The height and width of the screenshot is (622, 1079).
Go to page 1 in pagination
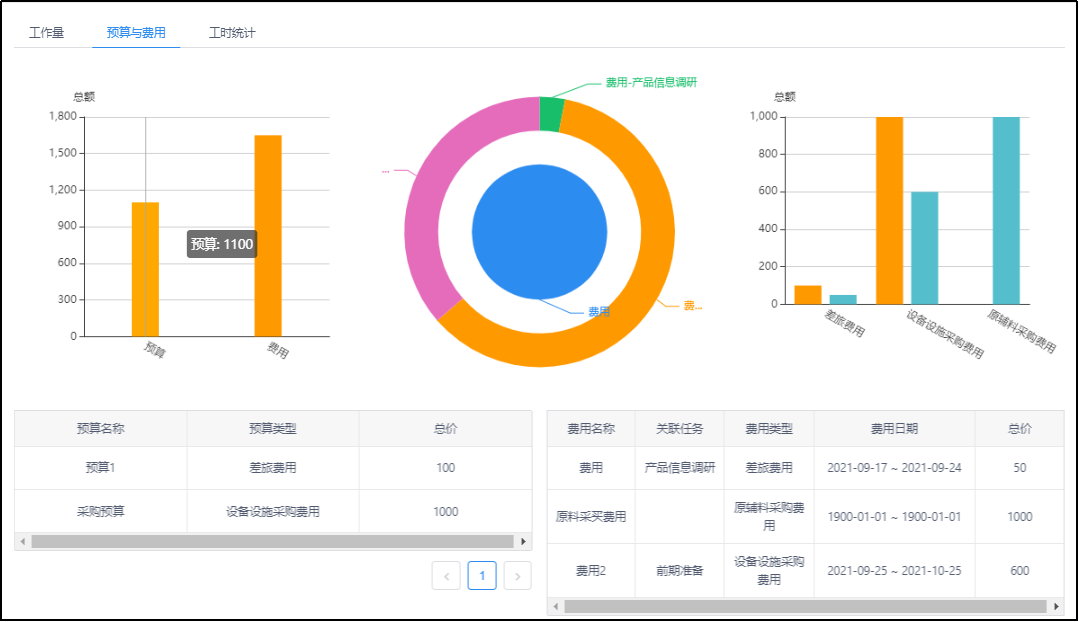click(x=482, y=575)
